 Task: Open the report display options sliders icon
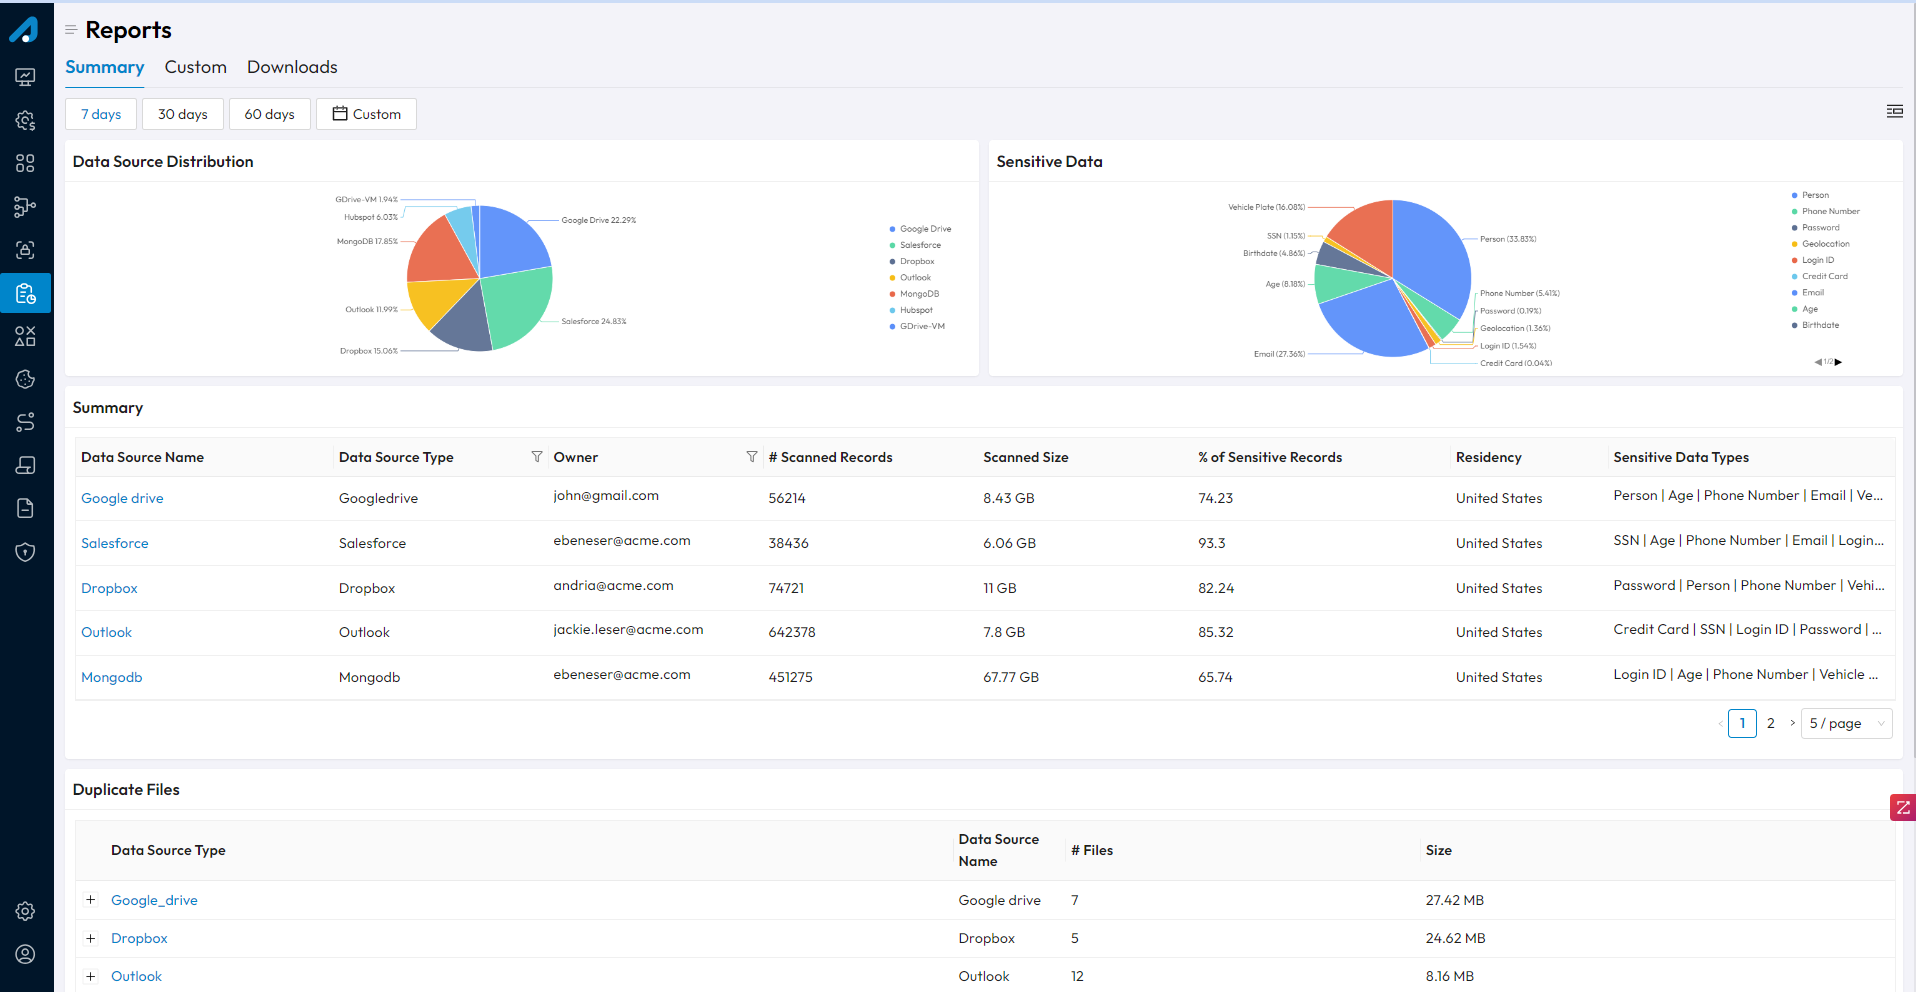click(x=1895, y=111)
